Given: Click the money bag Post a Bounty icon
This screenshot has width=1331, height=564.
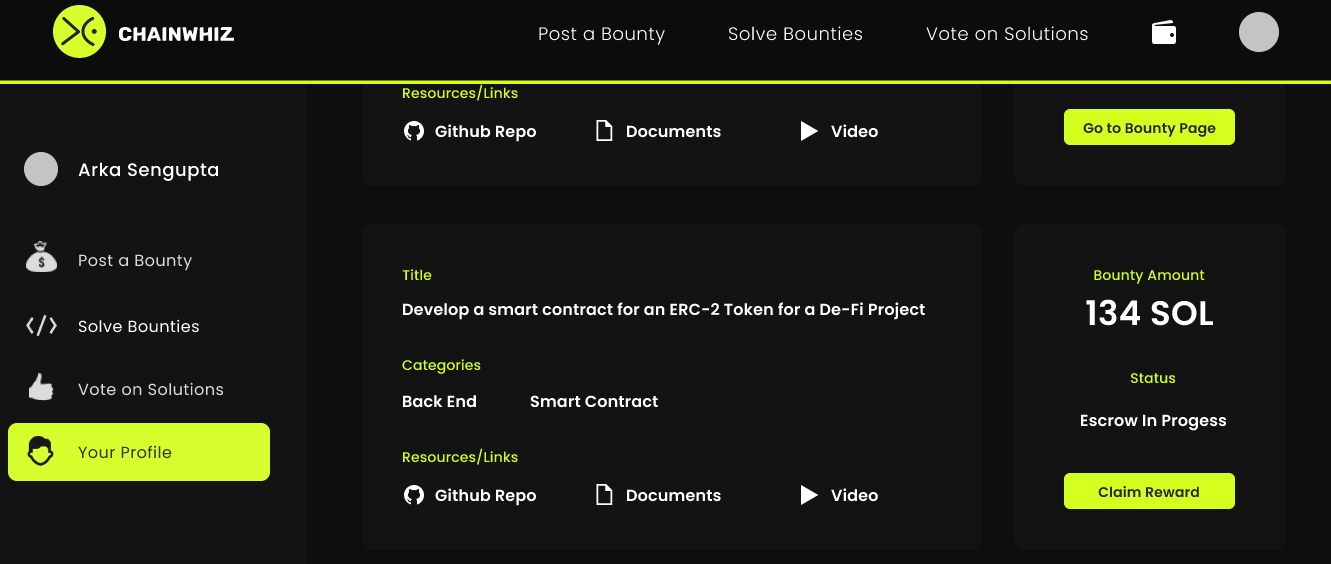Looking at the screenshot, I should (41, 257).
